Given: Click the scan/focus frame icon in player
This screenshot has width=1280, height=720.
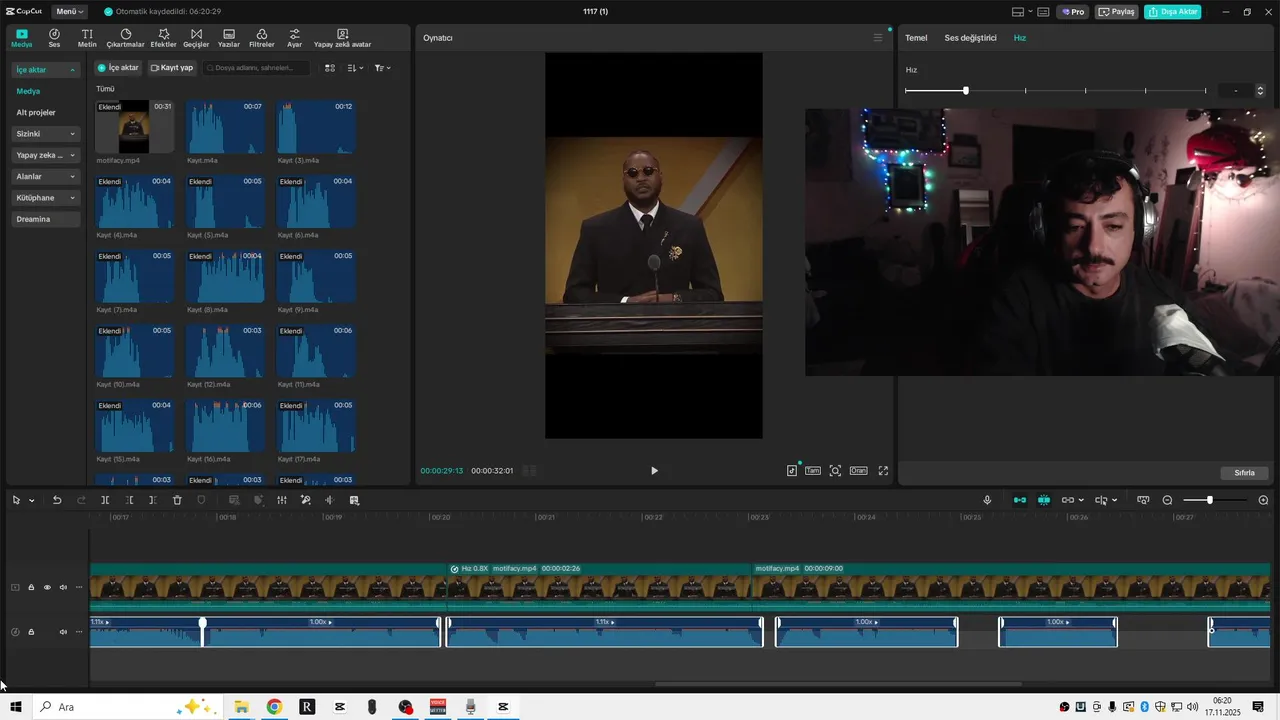Looking at the screenshot, I should coord(835,471).
